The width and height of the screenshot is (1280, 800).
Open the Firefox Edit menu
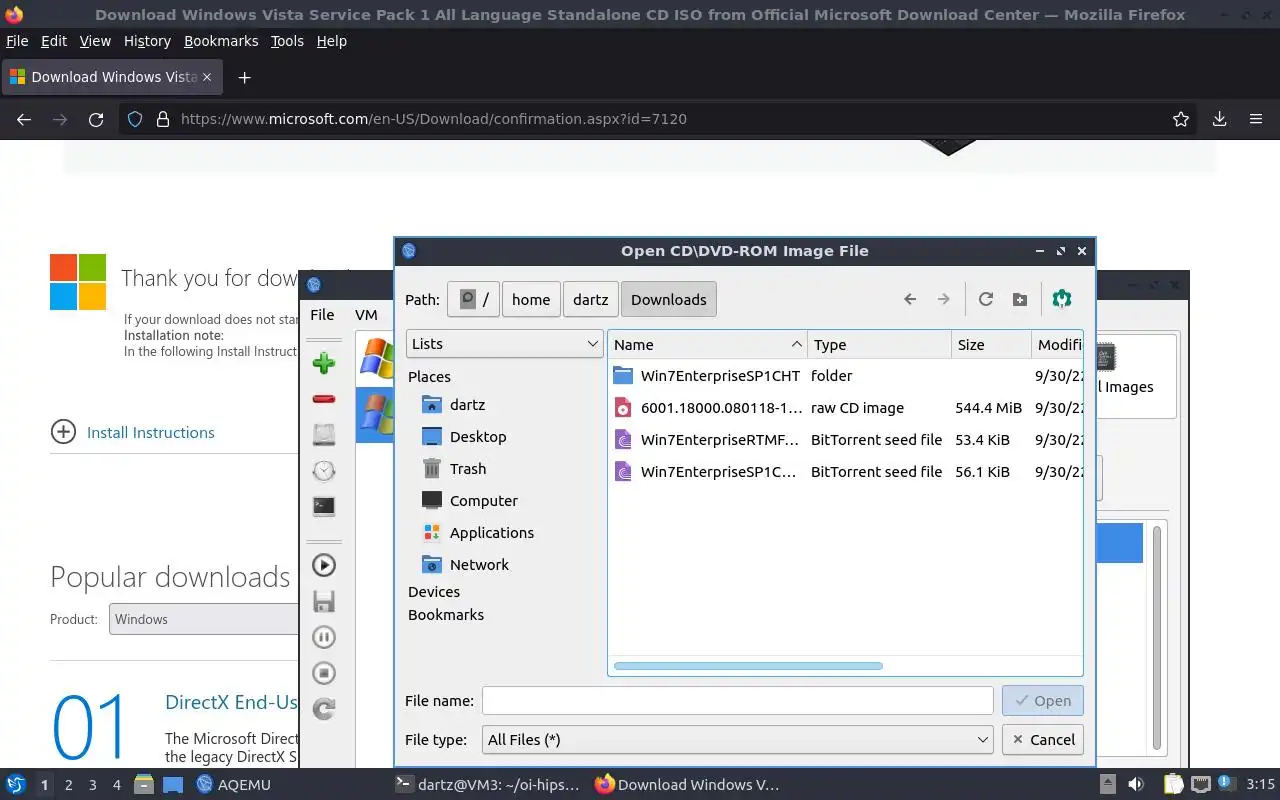point(54,41)
